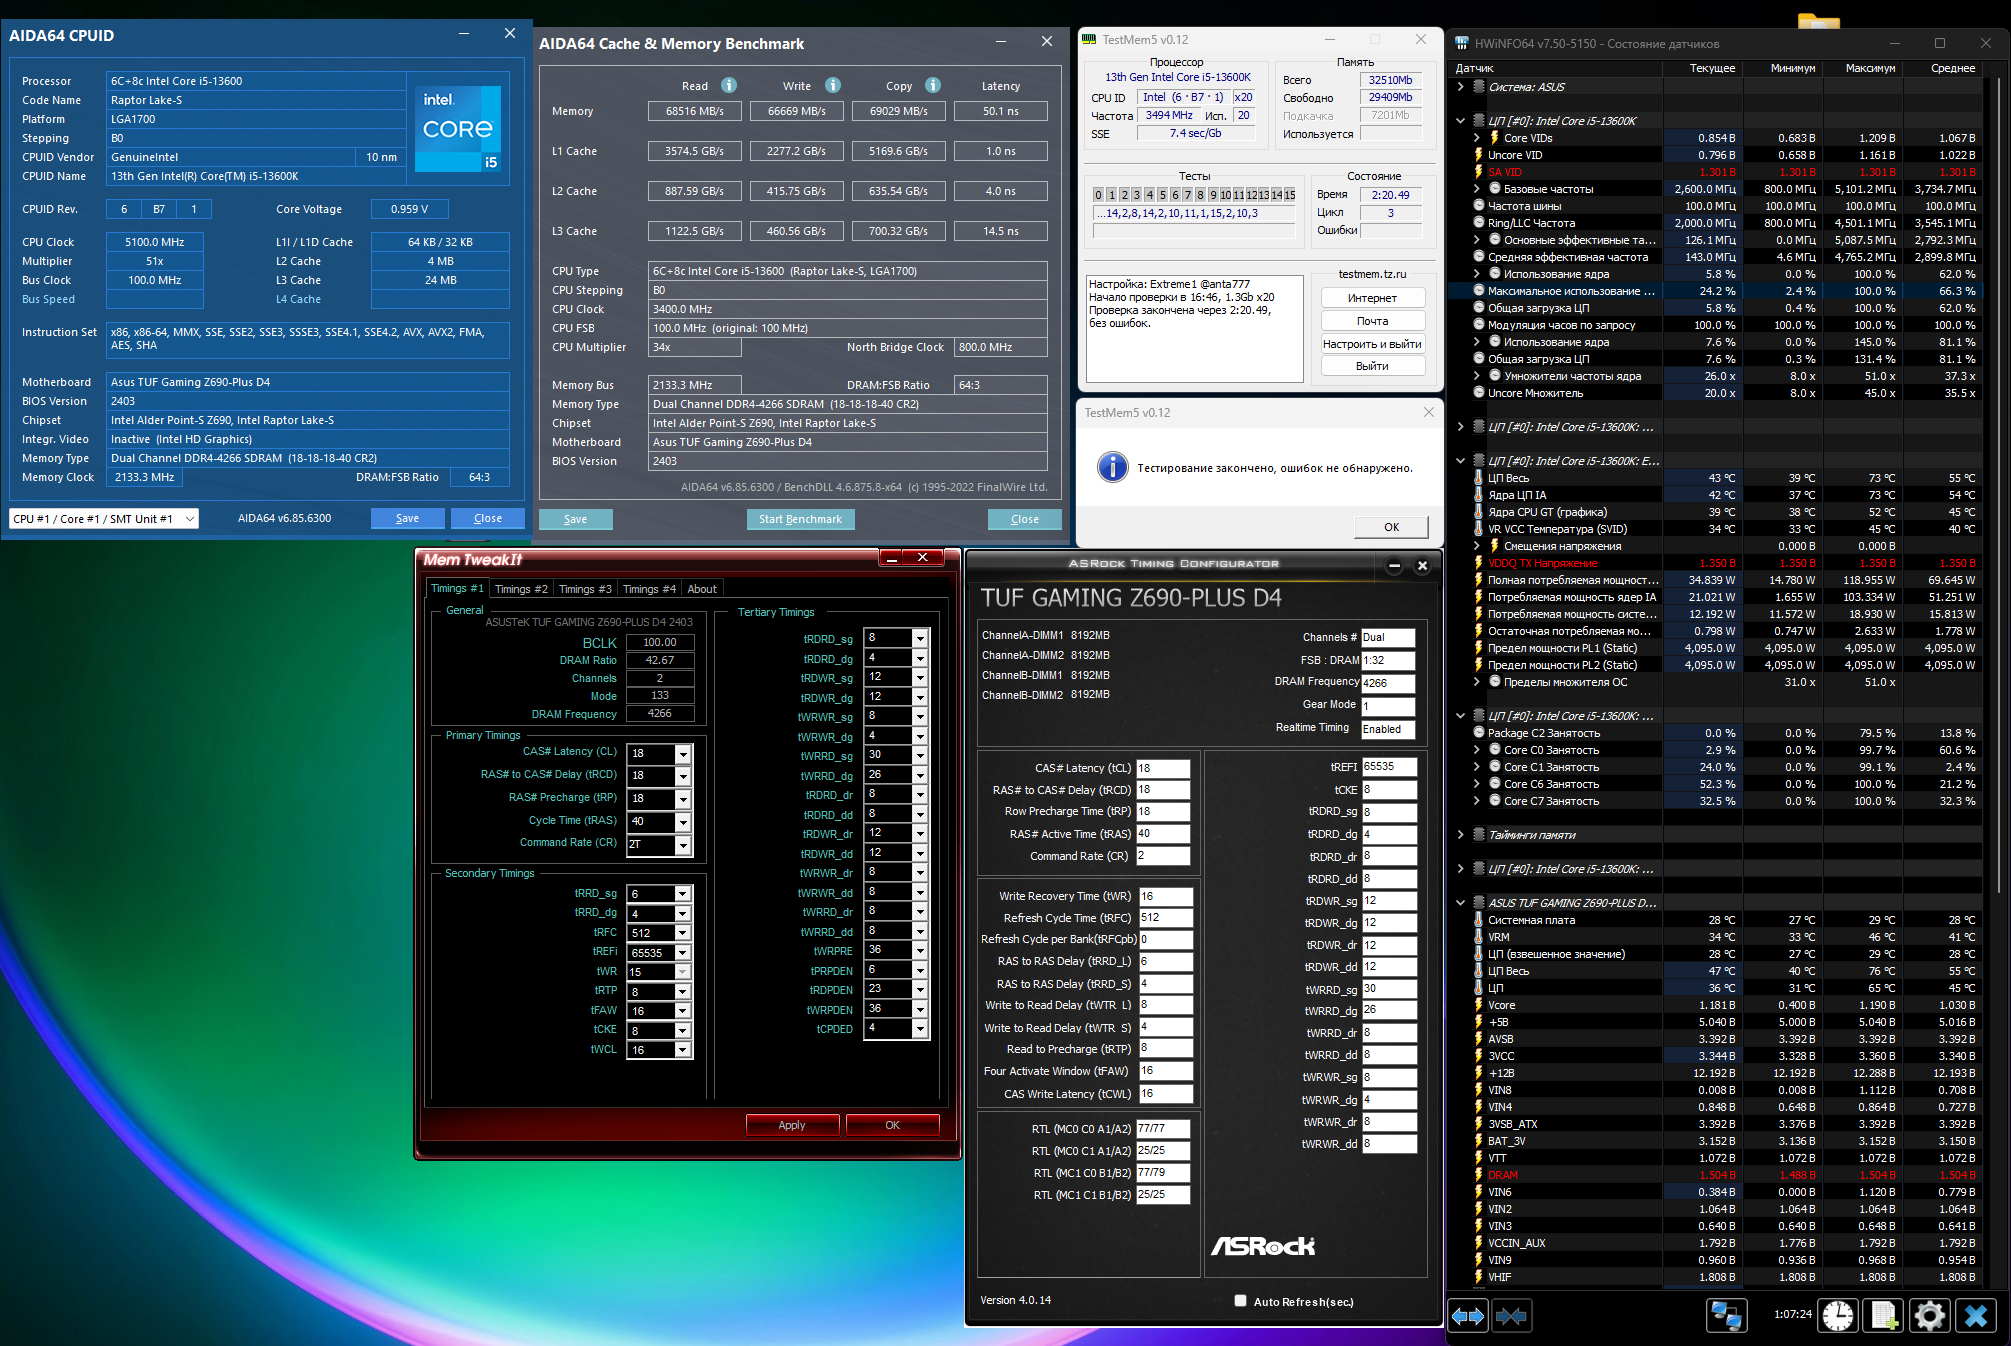
Task: Click HWiNFO expand columns arrows icon
Action: [x=1468, y=1316]
